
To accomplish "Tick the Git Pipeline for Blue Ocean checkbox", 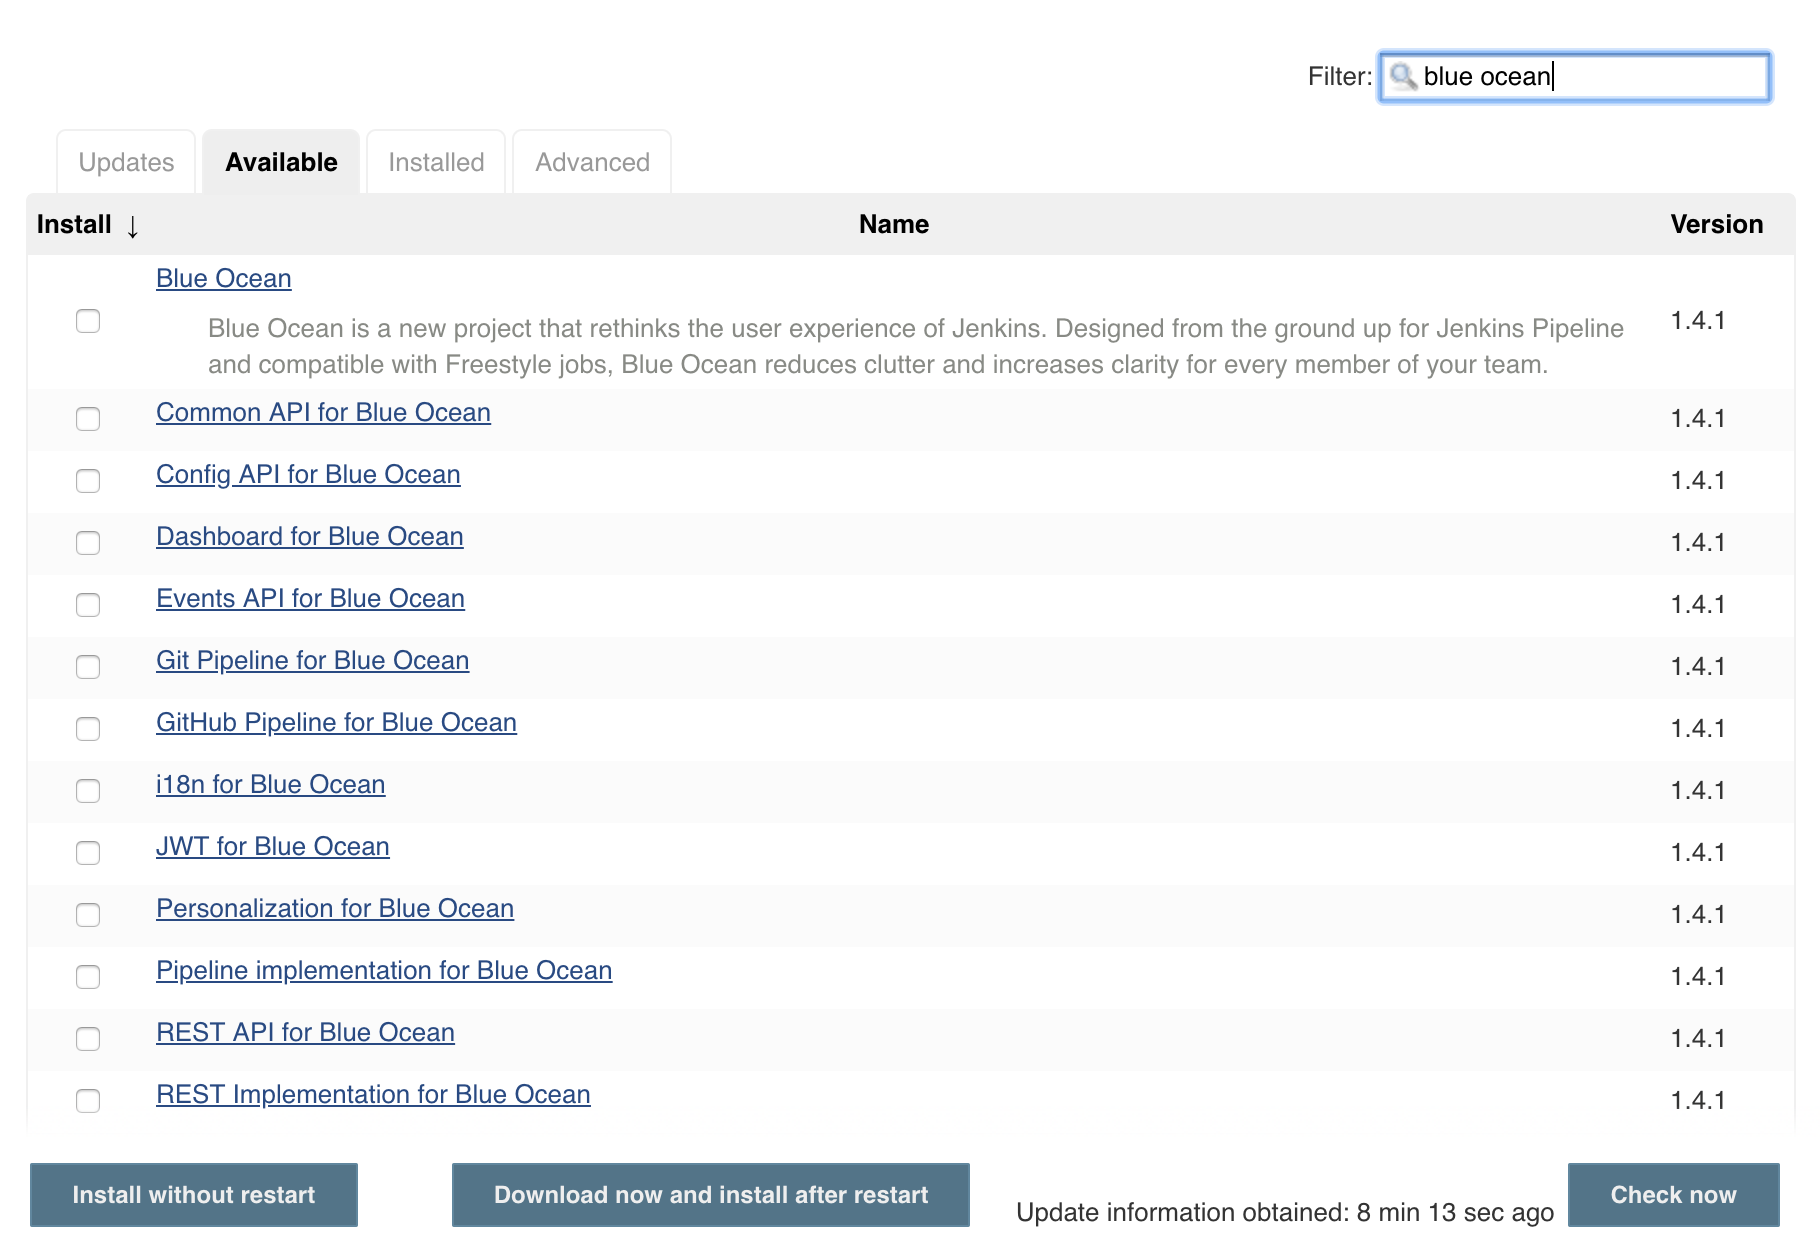I will [x=88, y=667].
